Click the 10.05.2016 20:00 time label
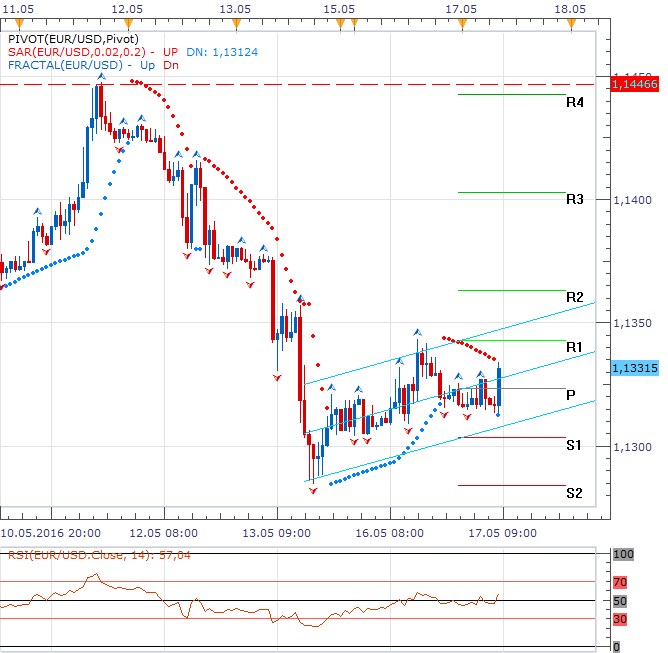Viewport: 668px width, 653px height. tap(51, 533)
